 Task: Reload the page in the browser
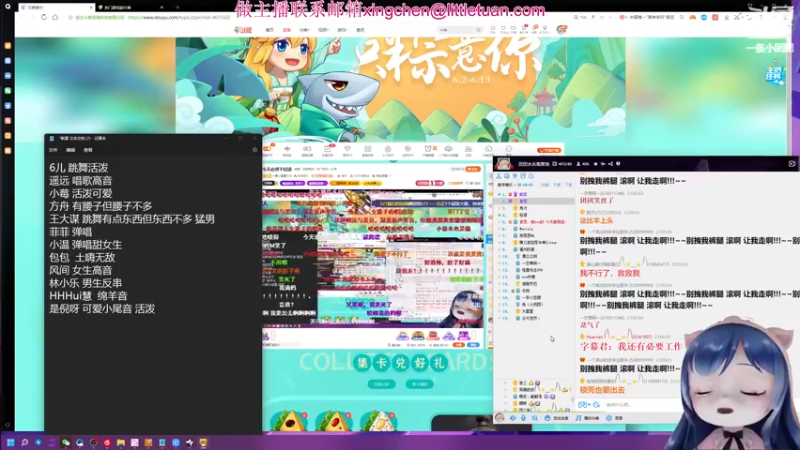[44, 17]
